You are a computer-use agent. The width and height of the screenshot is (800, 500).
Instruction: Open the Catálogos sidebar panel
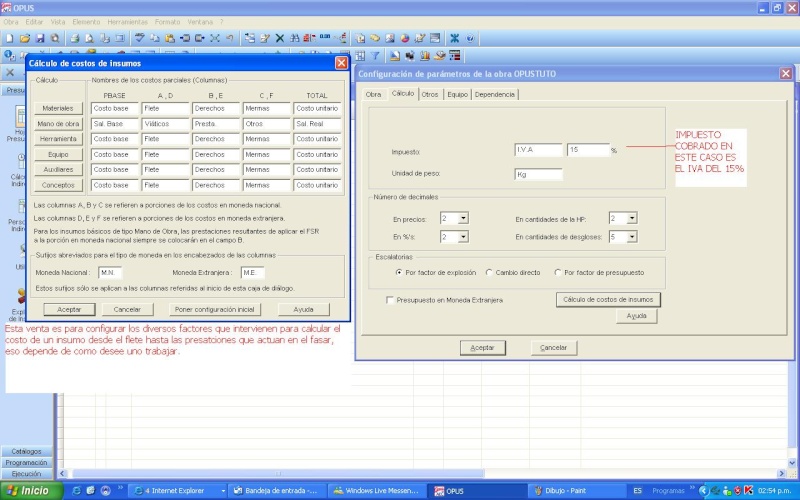(27, 452)
